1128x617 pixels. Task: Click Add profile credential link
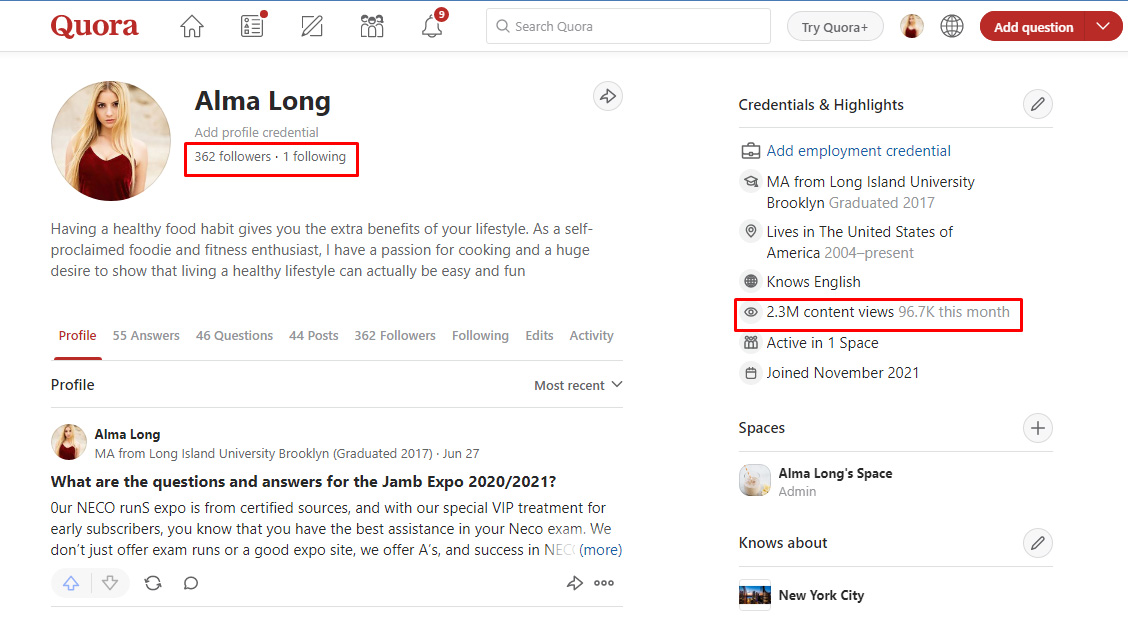pos(256,132)
